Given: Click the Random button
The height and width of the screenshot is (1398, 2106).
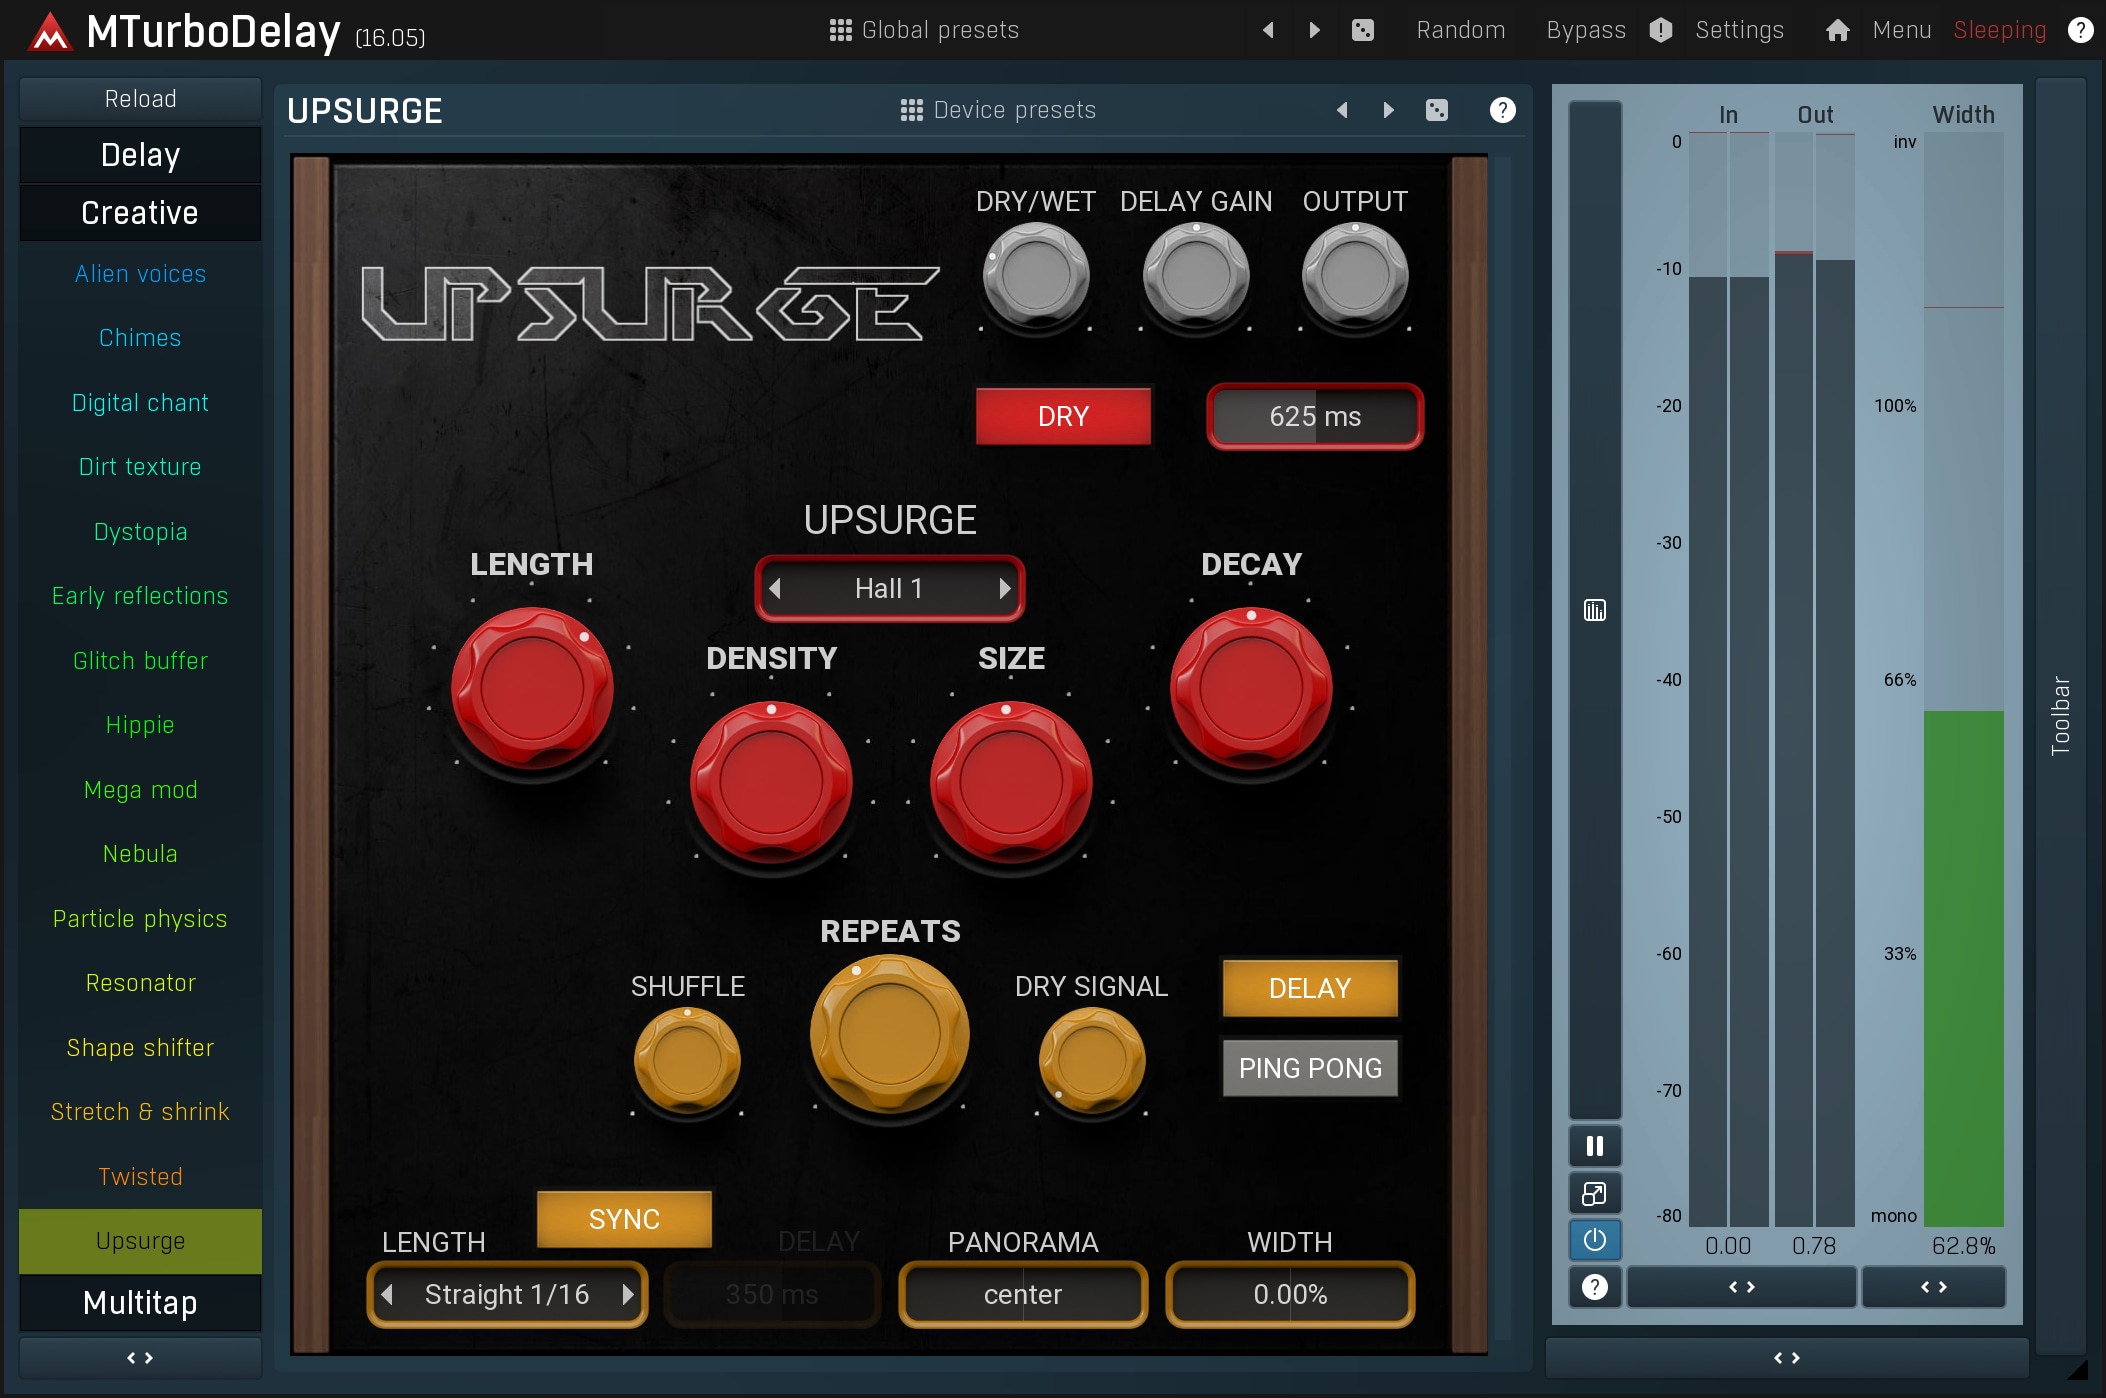Looking at the screenshot, I should (1461, 30).
